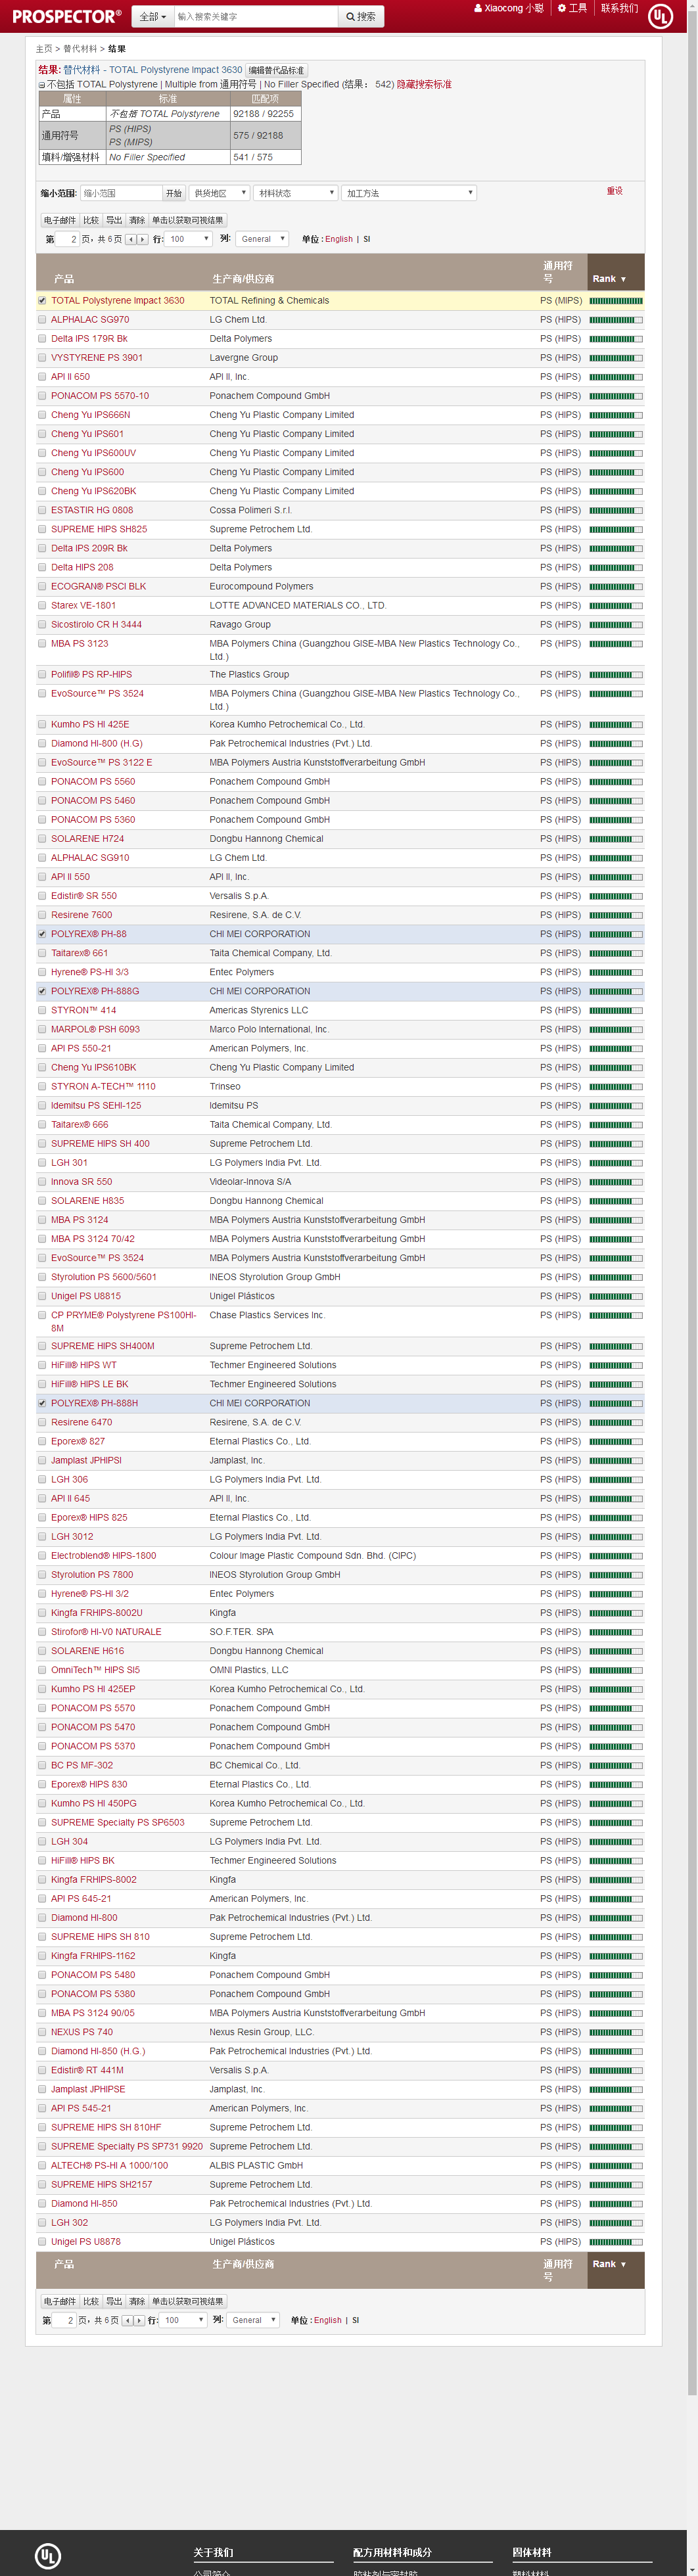Click the 缩小范围 narrow search input field
The height and width of the screenshot is (2576, 698).
coord(120,193)
